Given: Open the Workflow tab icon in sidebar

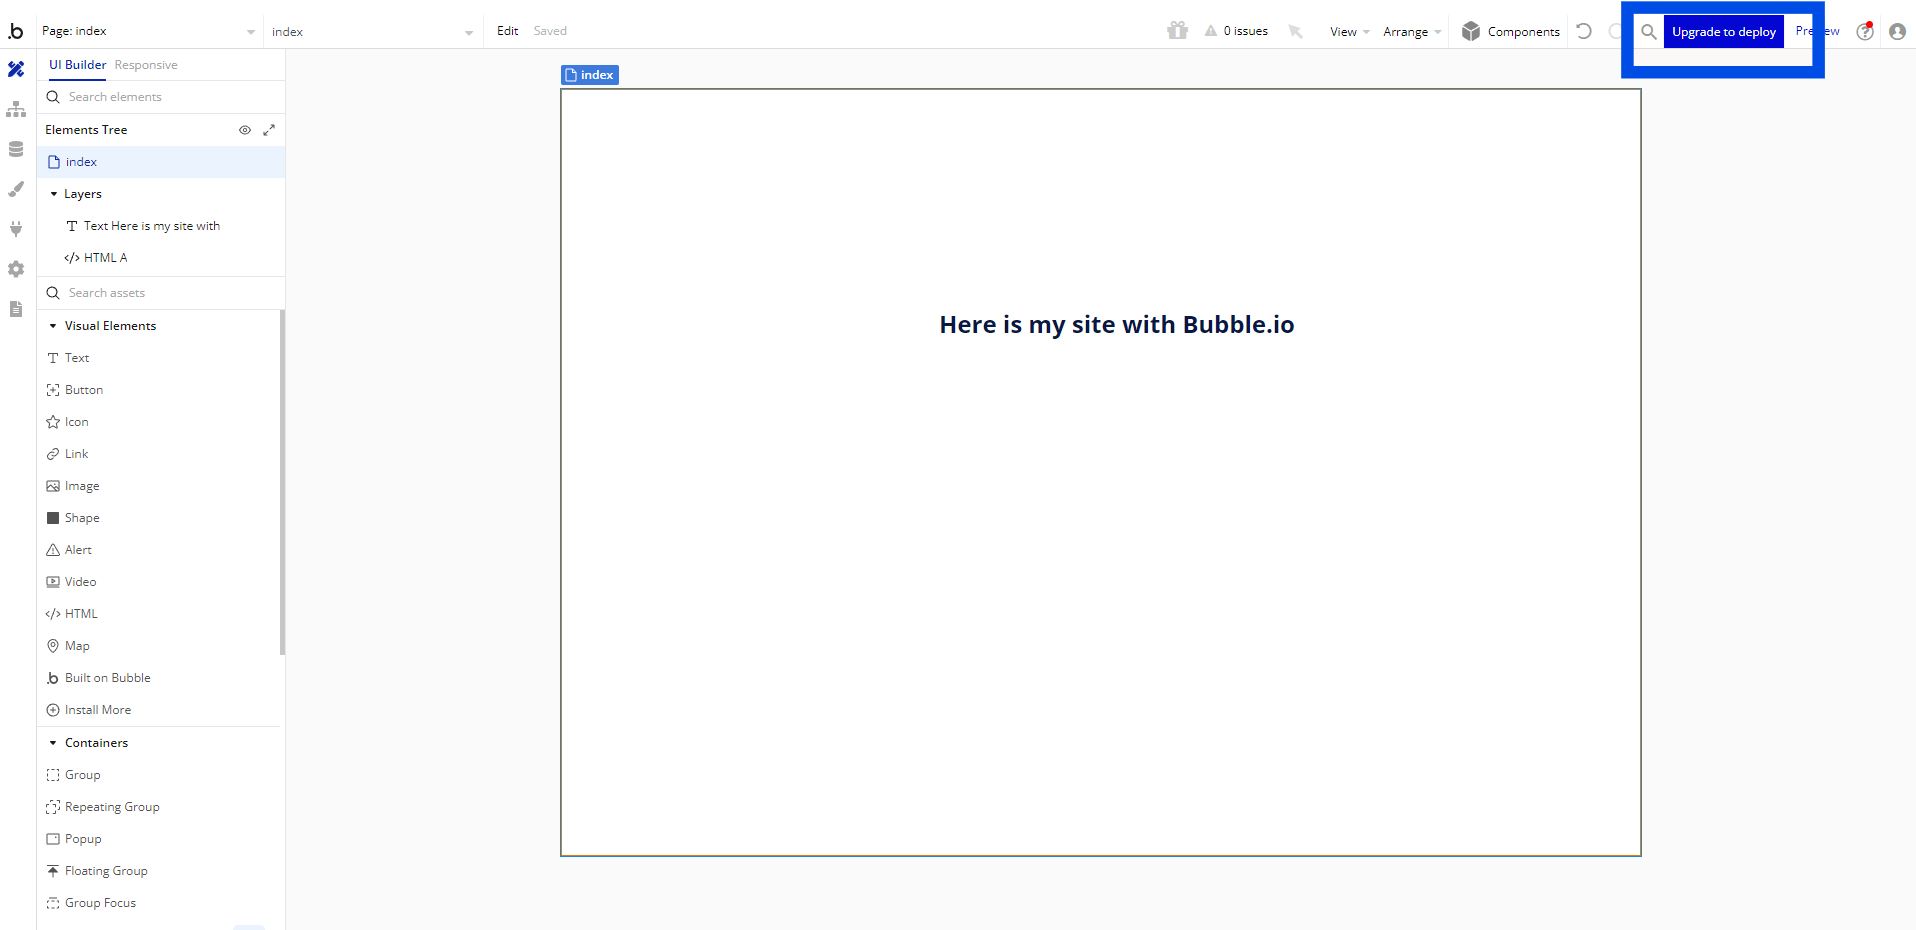Looking at the screenshot, I should (16, 109).
